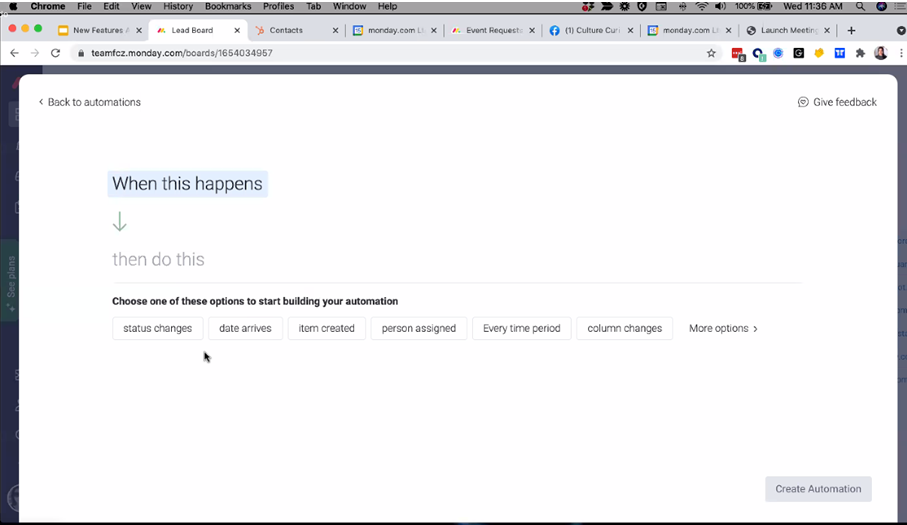Open the Chrome tab search dropdown
Viewport: 907px width, 525px height.
900,30
